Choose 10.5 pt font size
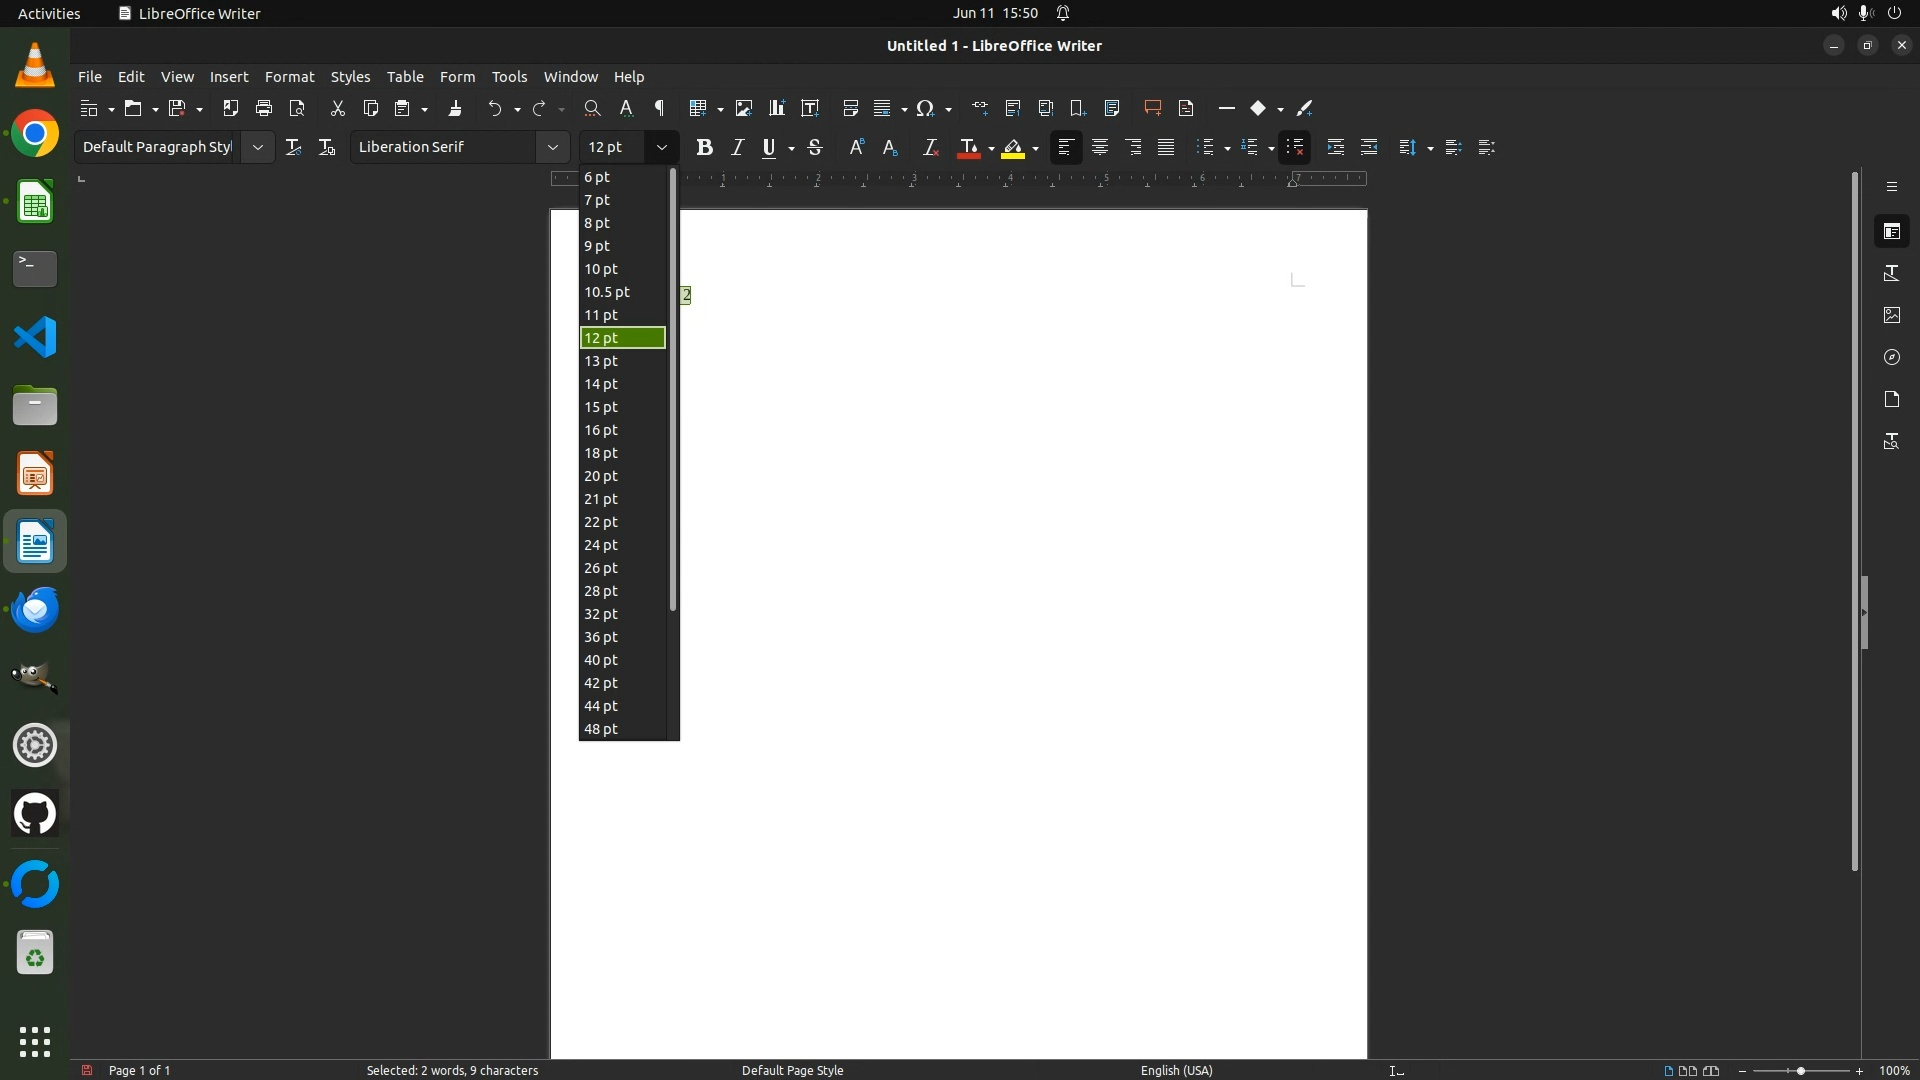This screenshot has height=1080, width=1920. coord(607,292)
